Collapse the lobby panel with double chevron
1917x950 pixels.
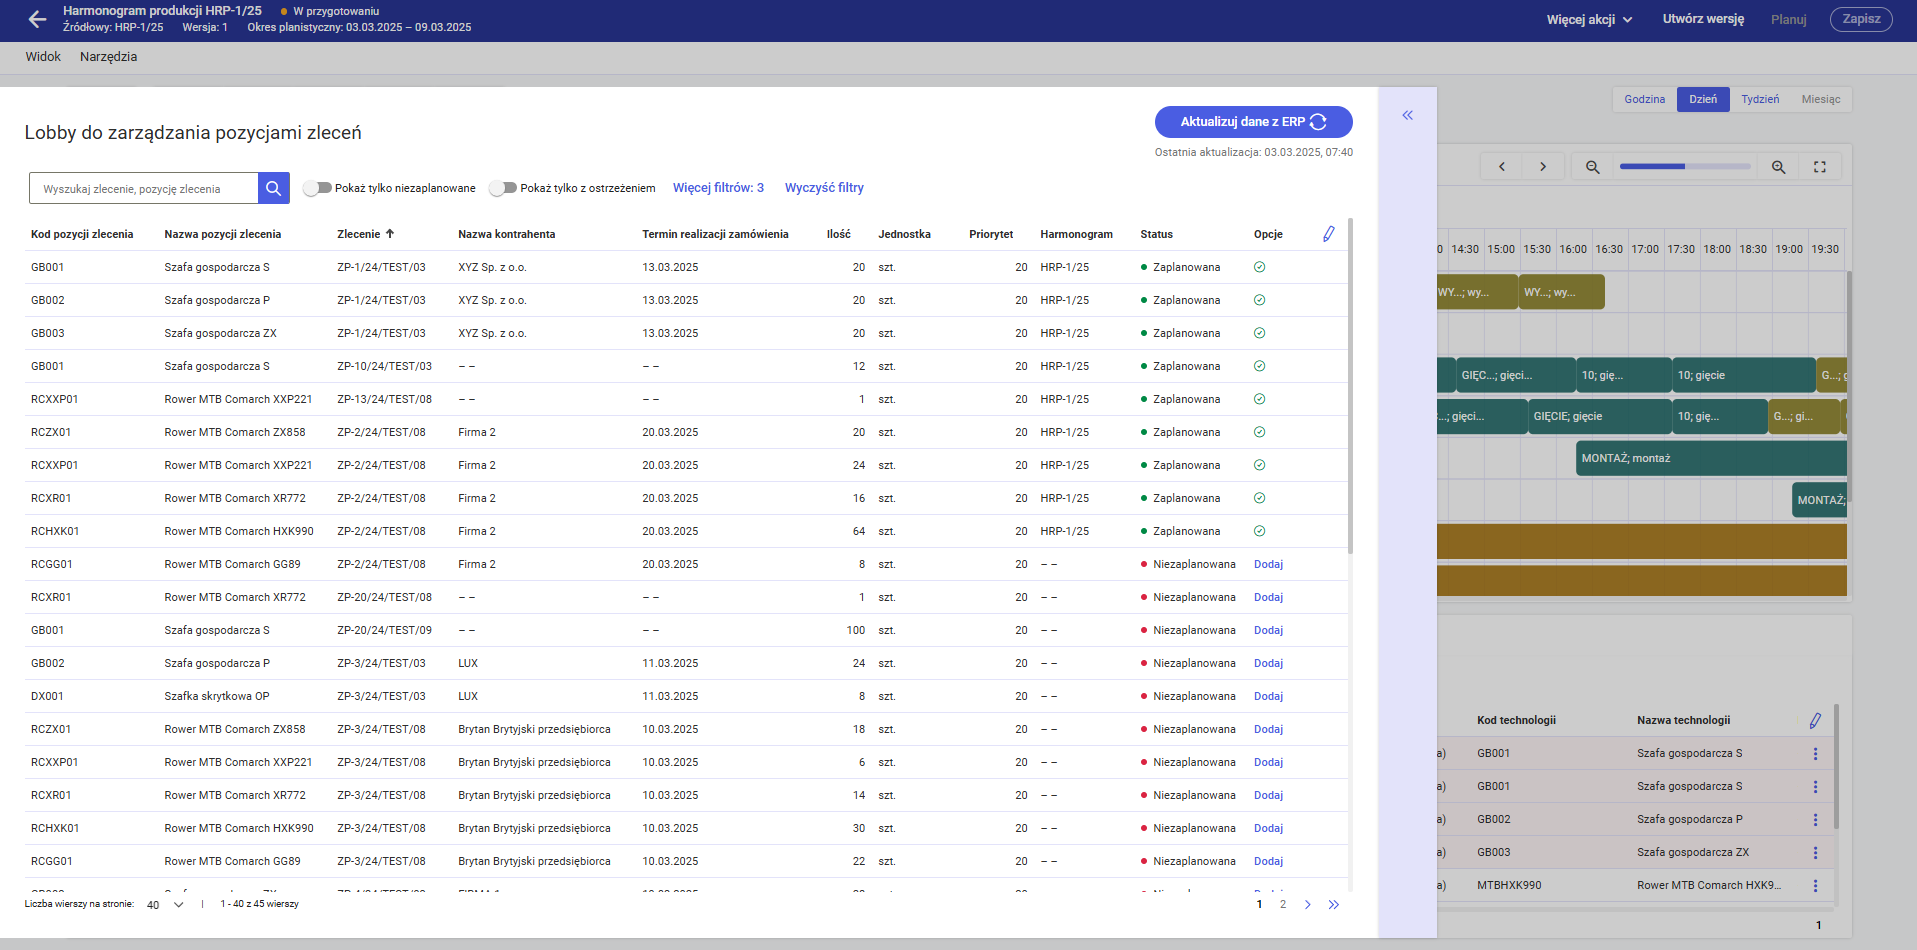click(x=1407, y=115)
